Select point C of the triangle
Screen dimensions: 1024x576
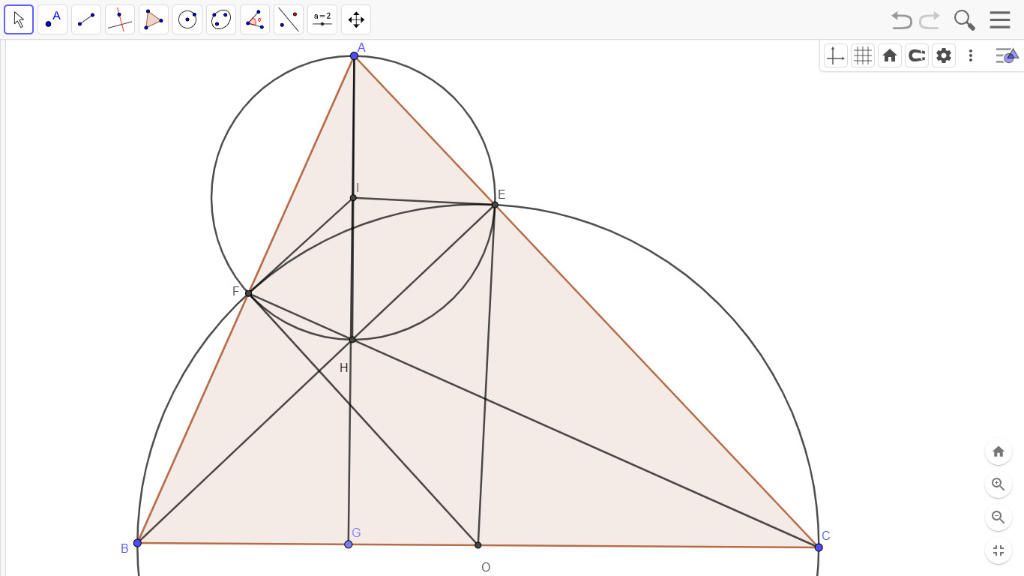click(818, 547)
